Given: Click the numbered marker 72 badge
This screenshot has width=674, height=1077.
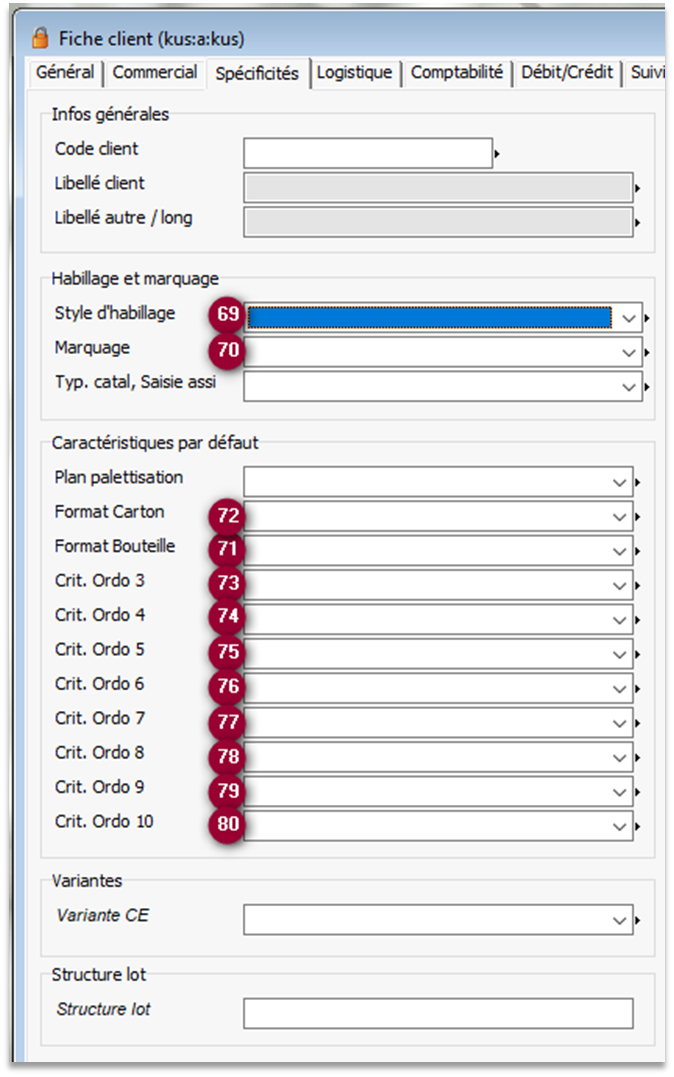Looking at the screenshot, I should coord(229,516).
